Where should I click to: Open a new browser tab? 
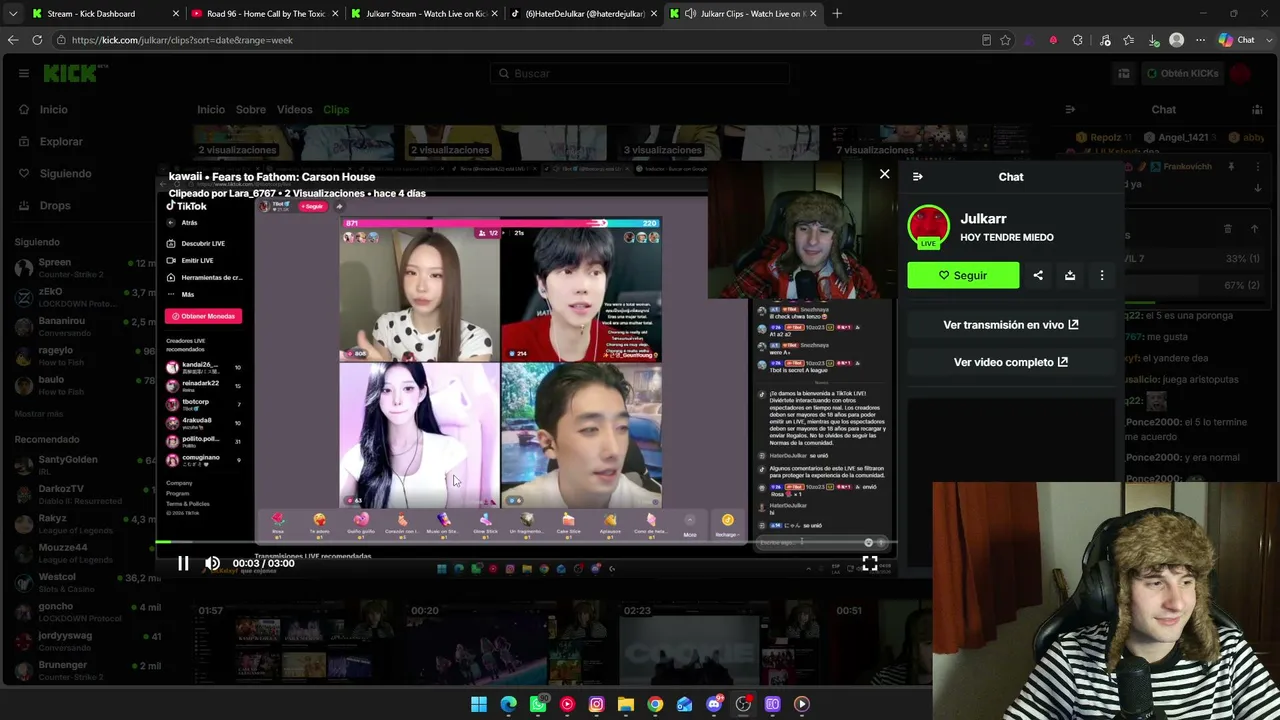click(837, 14)
